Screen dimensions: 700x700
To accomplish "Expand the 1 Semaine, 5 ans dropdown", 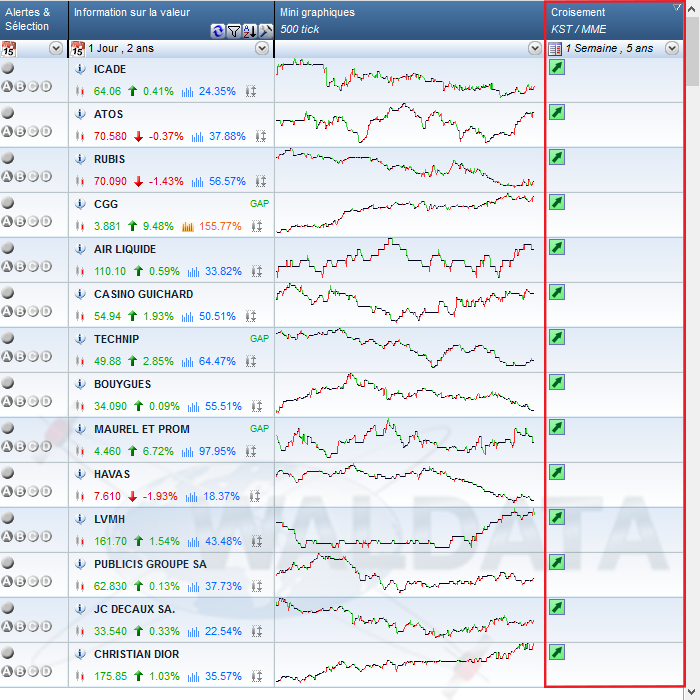I will pyautogui.click(x=672, y=48).
